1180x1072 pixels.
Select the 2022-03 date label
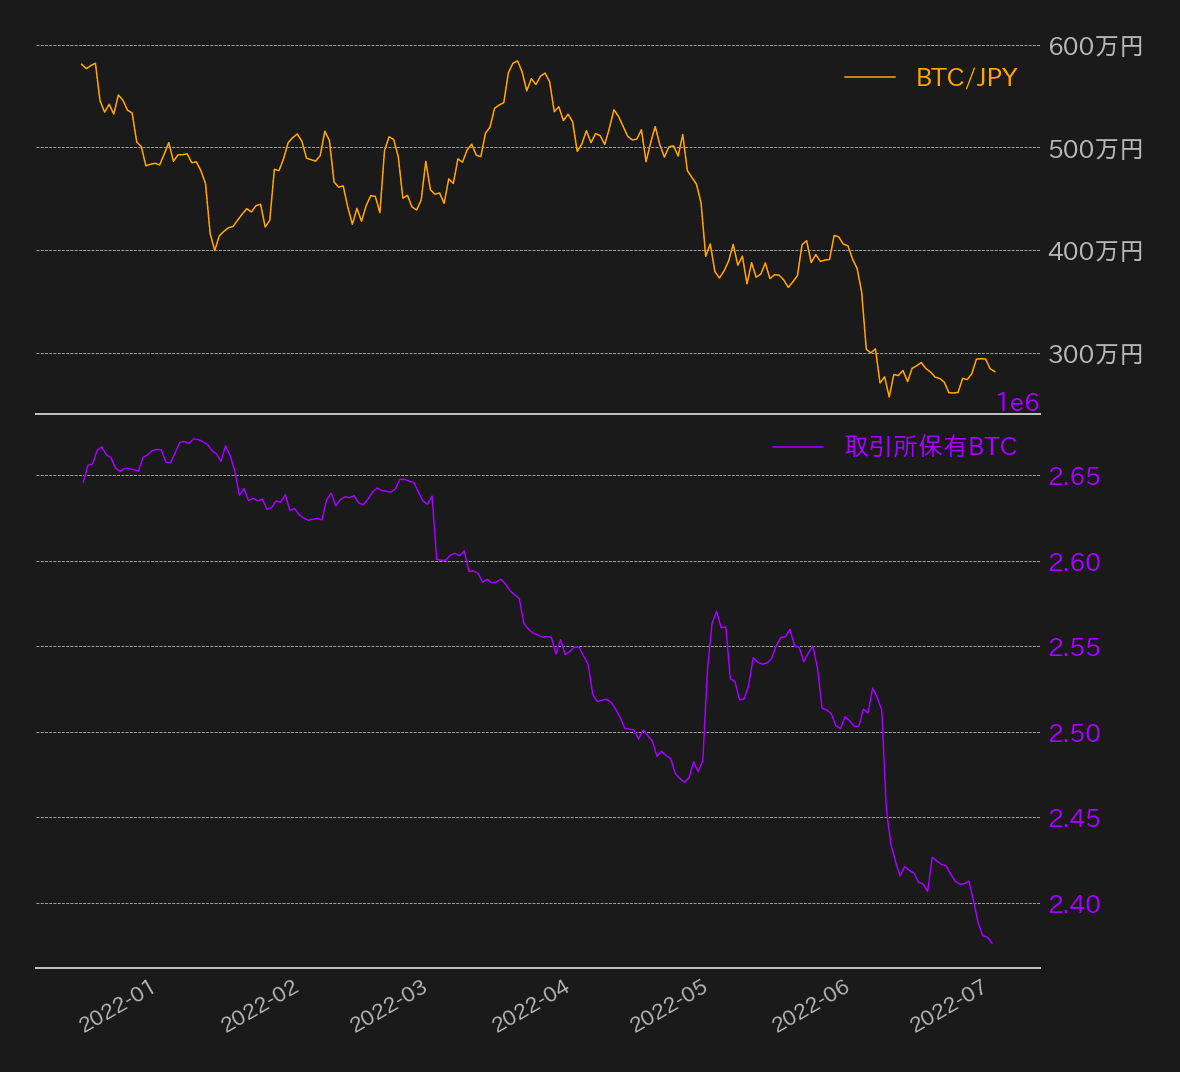tap(389, 1006)
